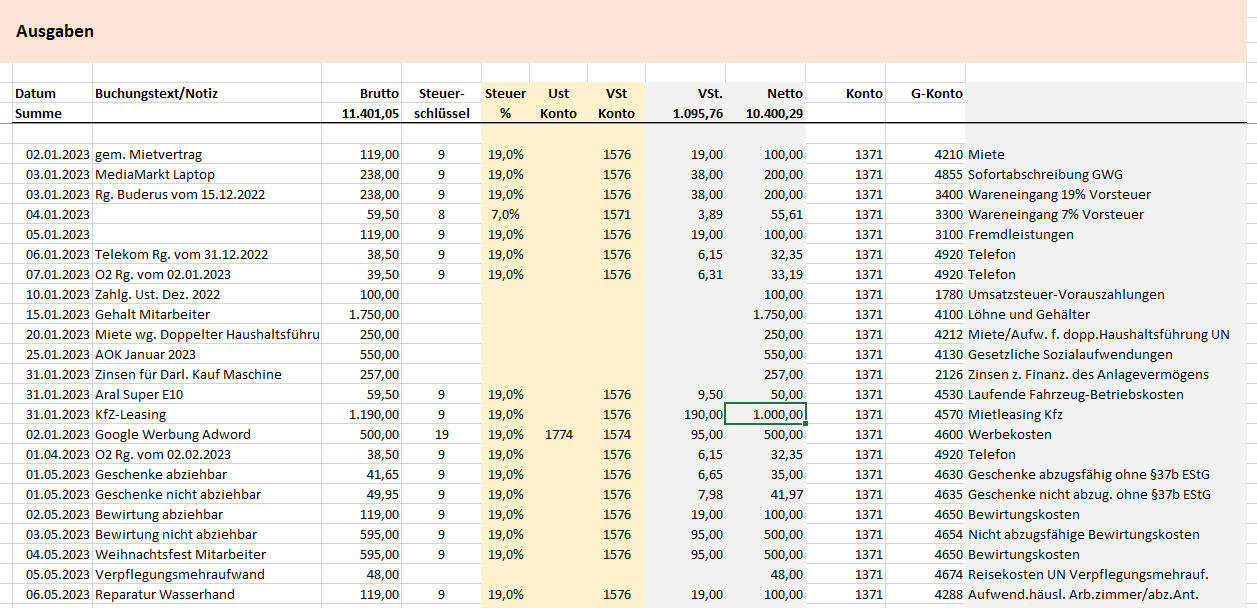Select Brutto 1.750,00 cell
Image resolution: width=1257 pixels, height=608 pixels.
(370, 314)
